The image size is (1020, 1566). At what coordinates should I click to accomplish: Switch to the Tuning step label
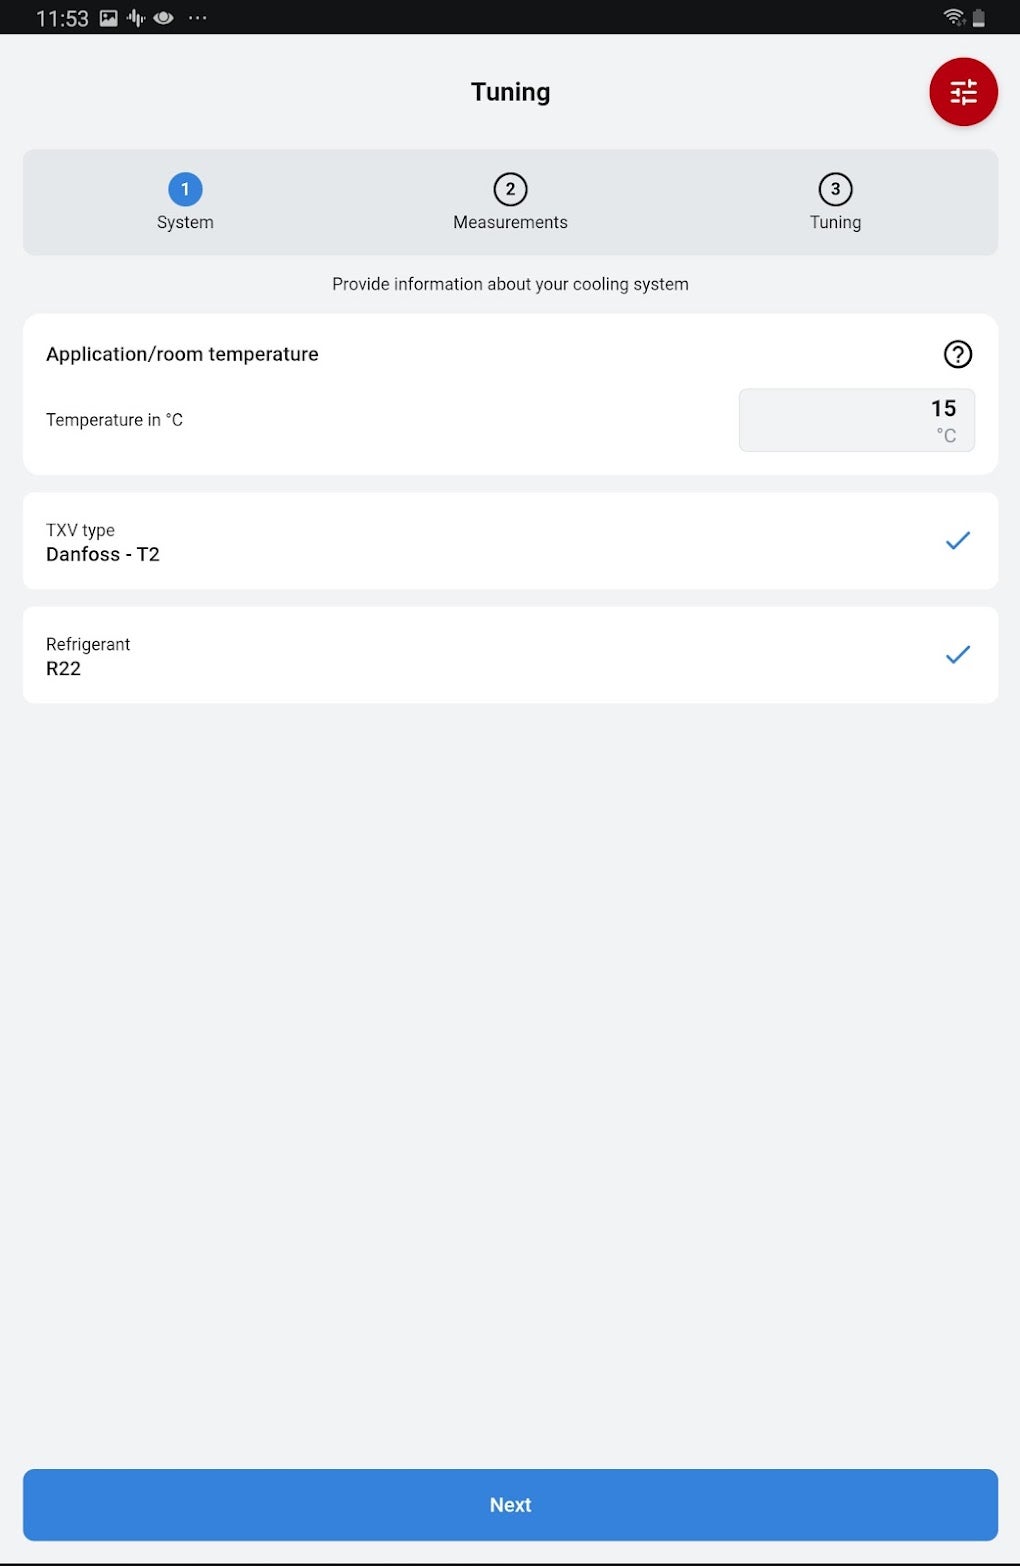pyautogui.click(x=835, y=222)
